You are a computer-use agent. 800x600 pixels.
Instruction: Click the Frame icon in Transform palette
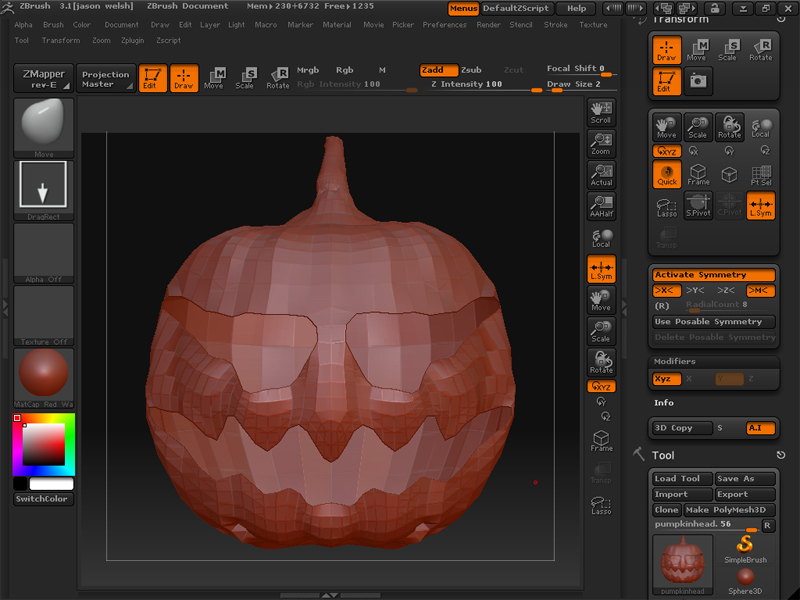pyautogui.click(x=698, y=174)
